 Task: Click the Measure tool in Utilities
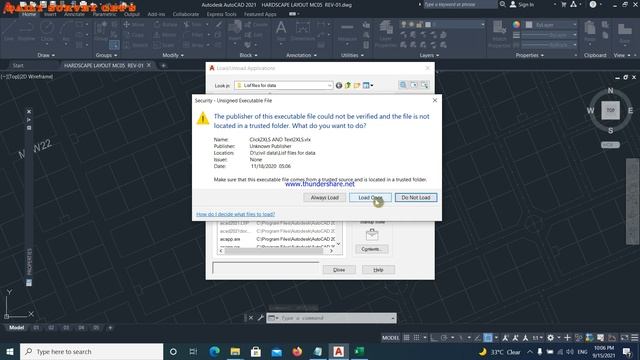click(x=347, y=31)
